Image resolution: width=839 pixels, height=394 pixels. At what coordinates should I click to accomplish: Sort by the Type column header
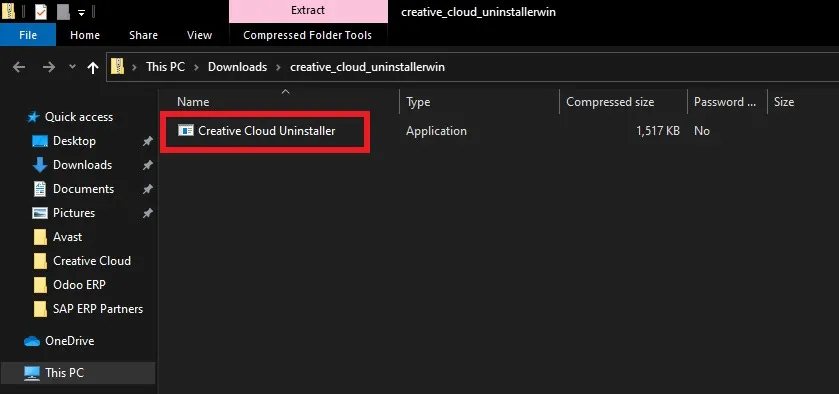tap(418, 102)
